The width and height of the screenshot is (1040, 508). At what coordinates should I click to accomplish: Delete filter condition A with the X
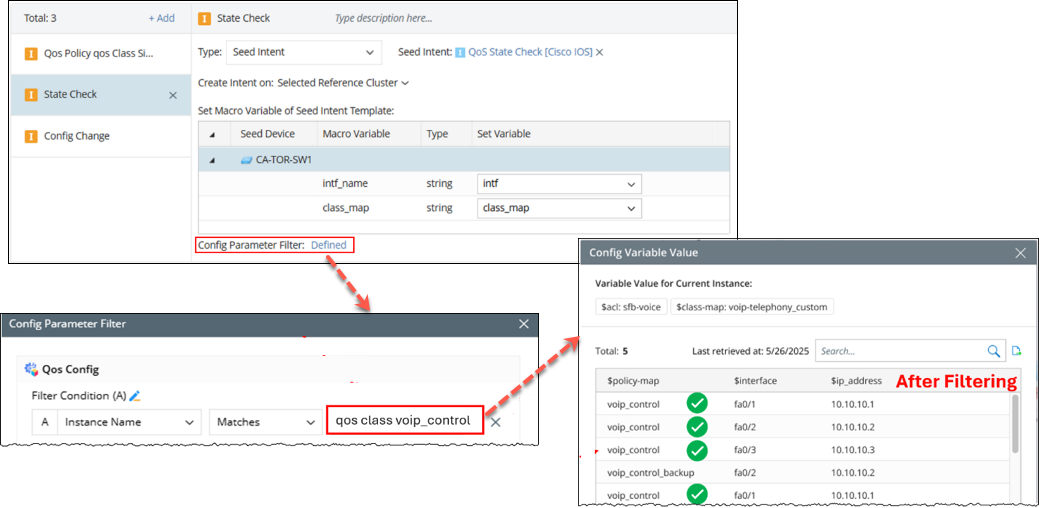click(495, 422)
